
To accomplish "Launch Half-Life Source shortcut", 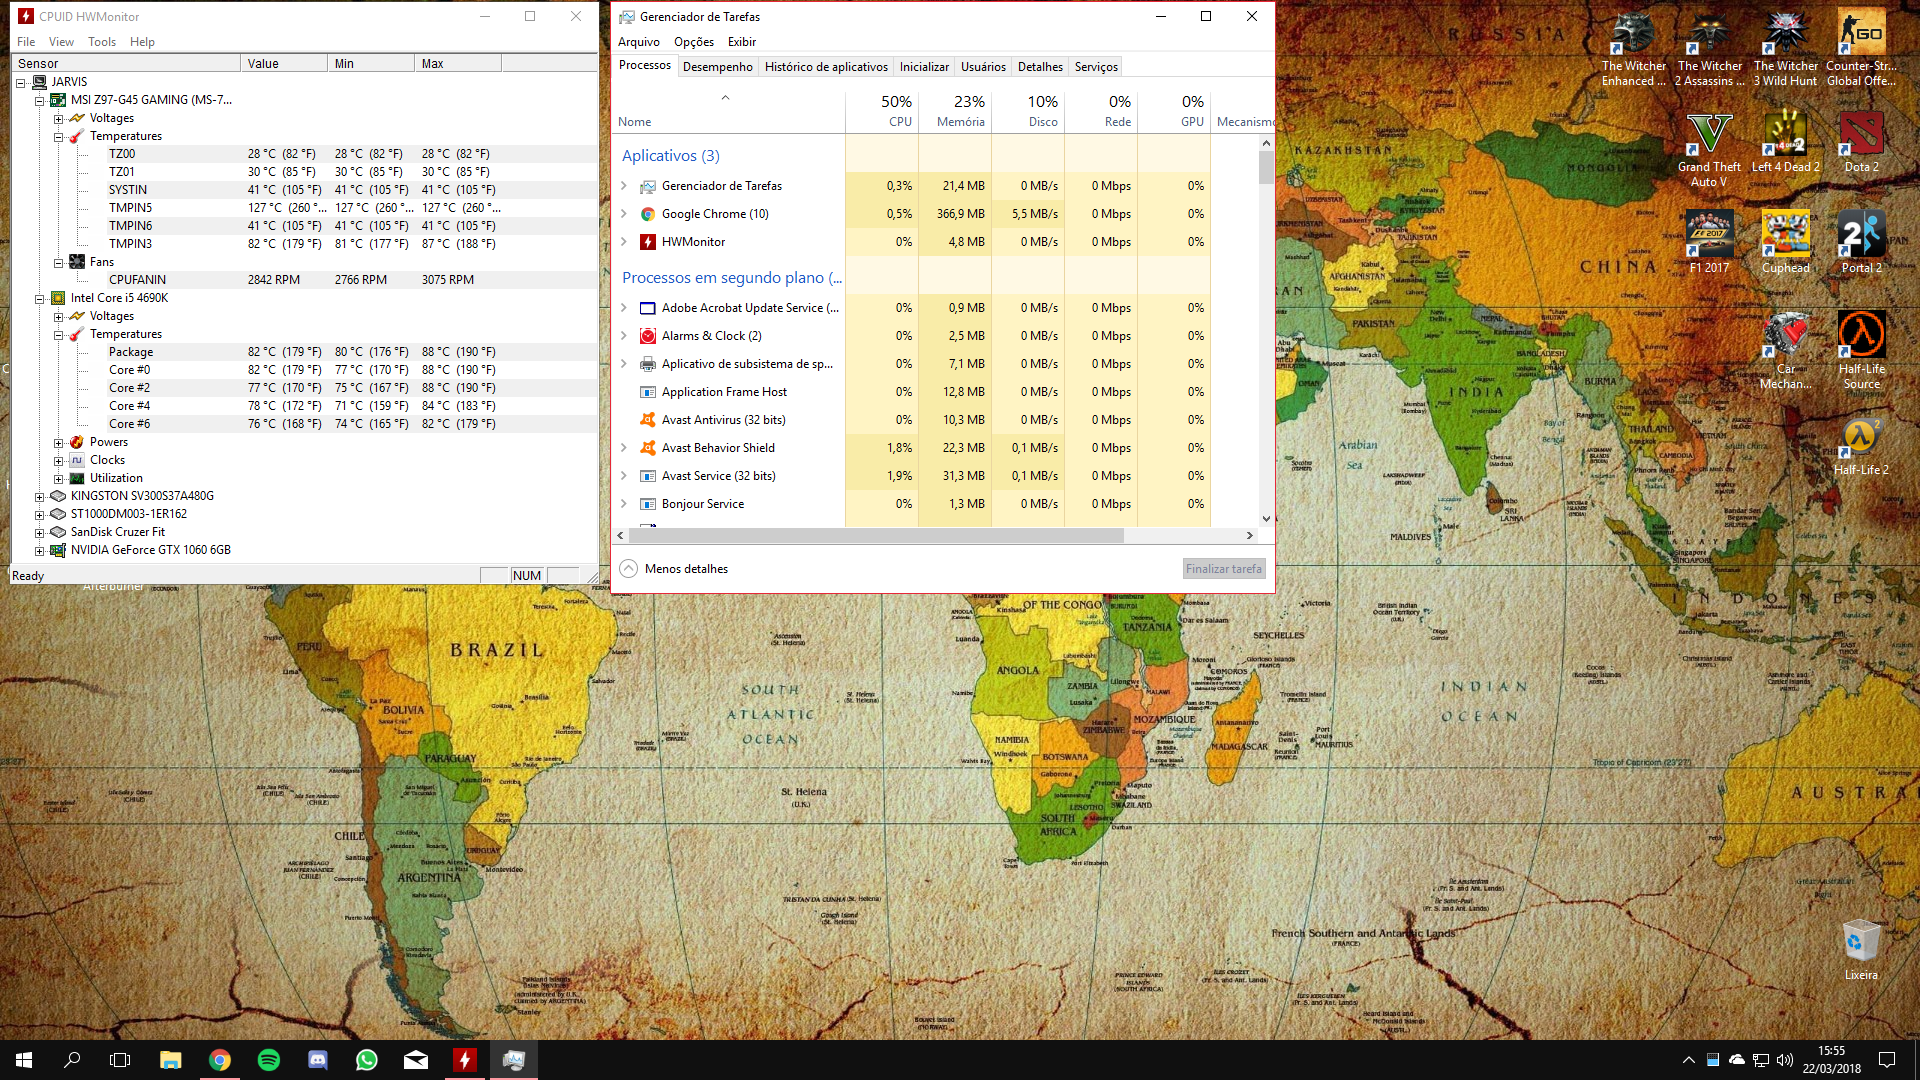I will coord(1861,351).
